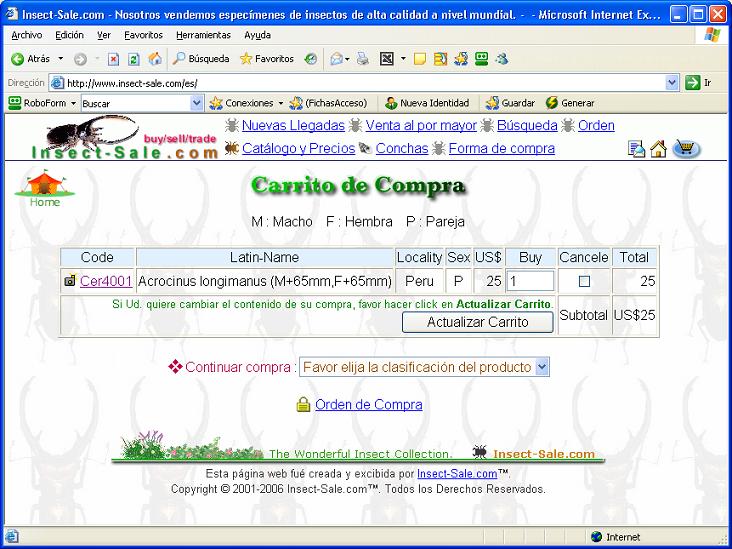The width and height of the screenshot is (732, 549).
Task: Click the browser Refresh toolbar icon
Action: coord(133,59)
